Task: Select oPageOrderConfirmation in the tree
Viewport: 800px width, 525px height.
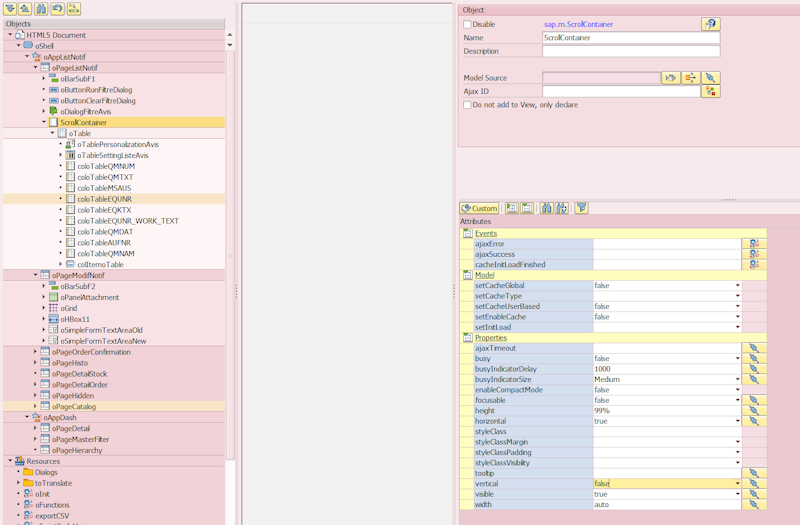Action: (x=91, y=352)
